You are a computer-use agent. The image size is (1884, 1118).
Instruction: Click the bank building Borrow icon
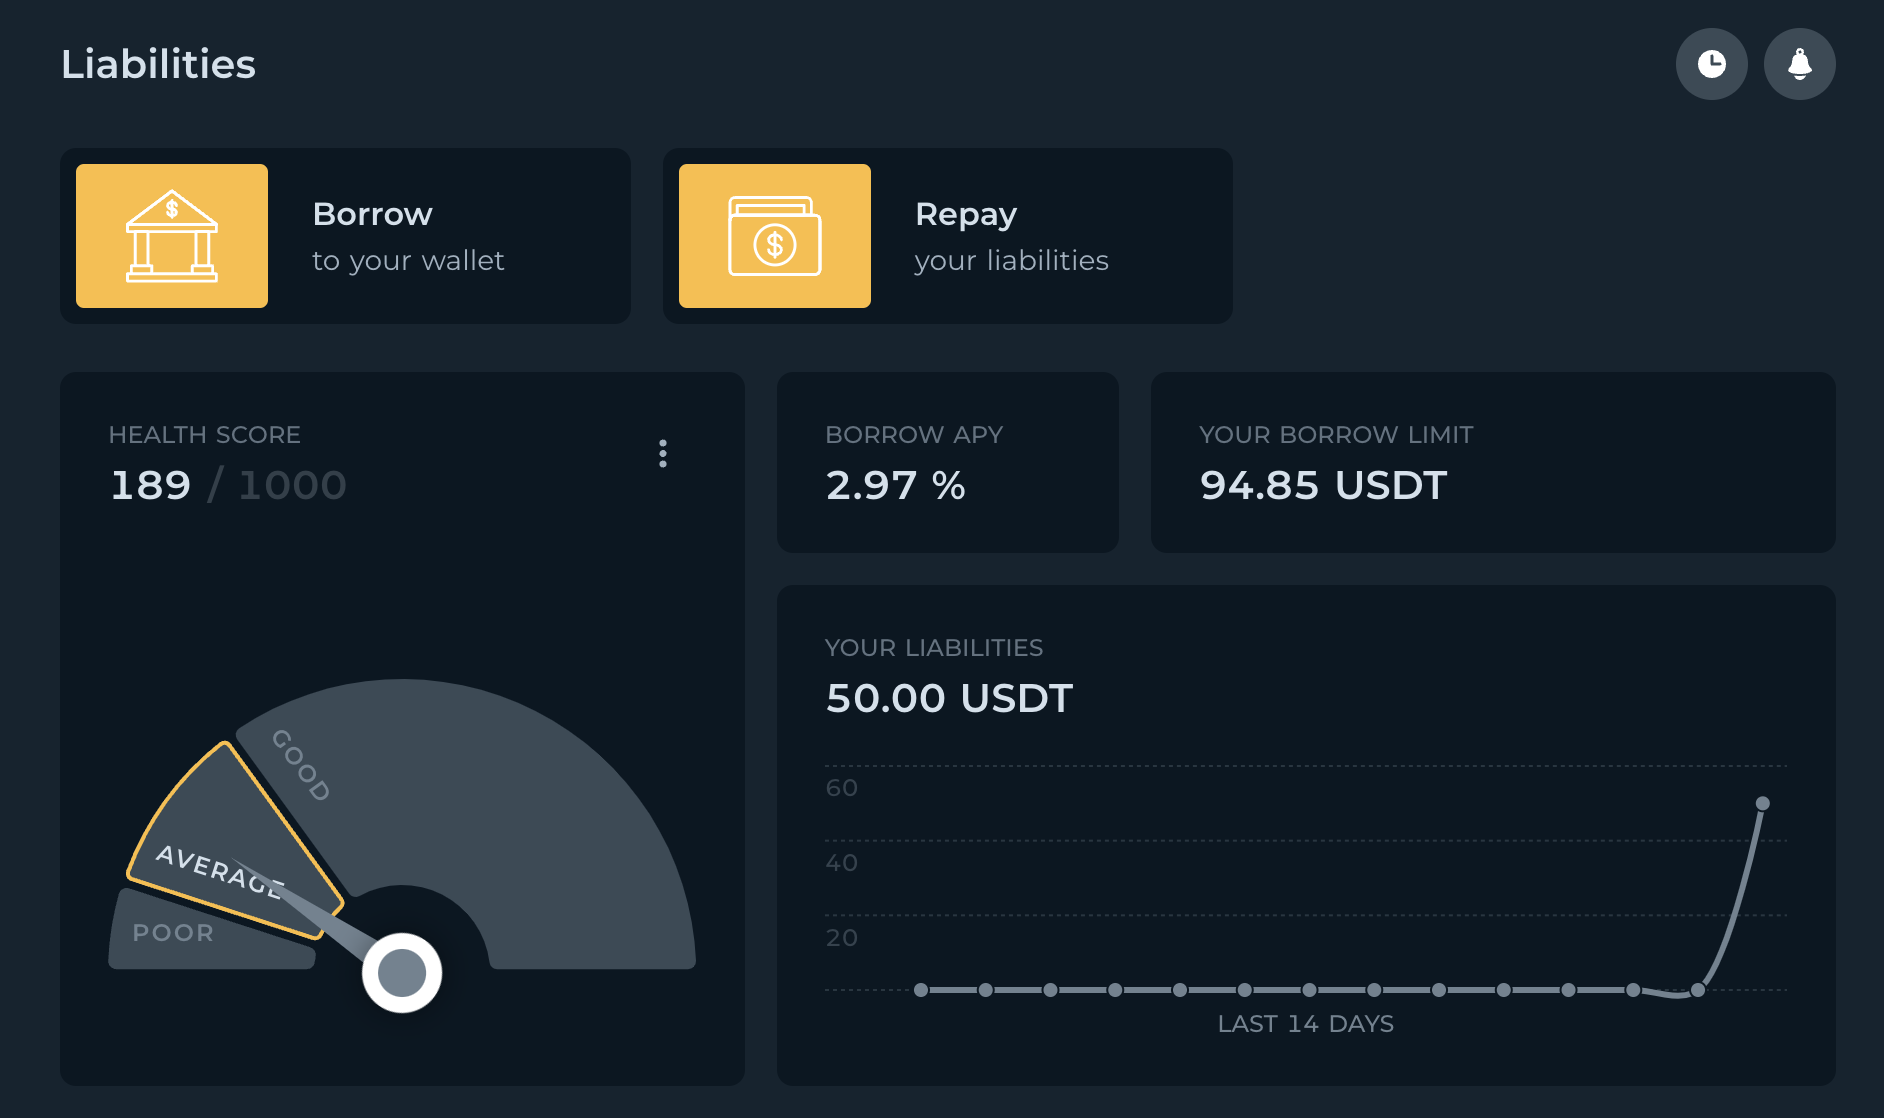click(172, 236)
